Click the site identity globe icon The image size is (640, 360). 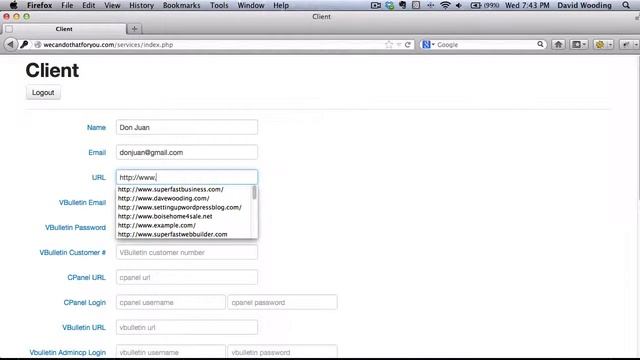pos(38,44)
